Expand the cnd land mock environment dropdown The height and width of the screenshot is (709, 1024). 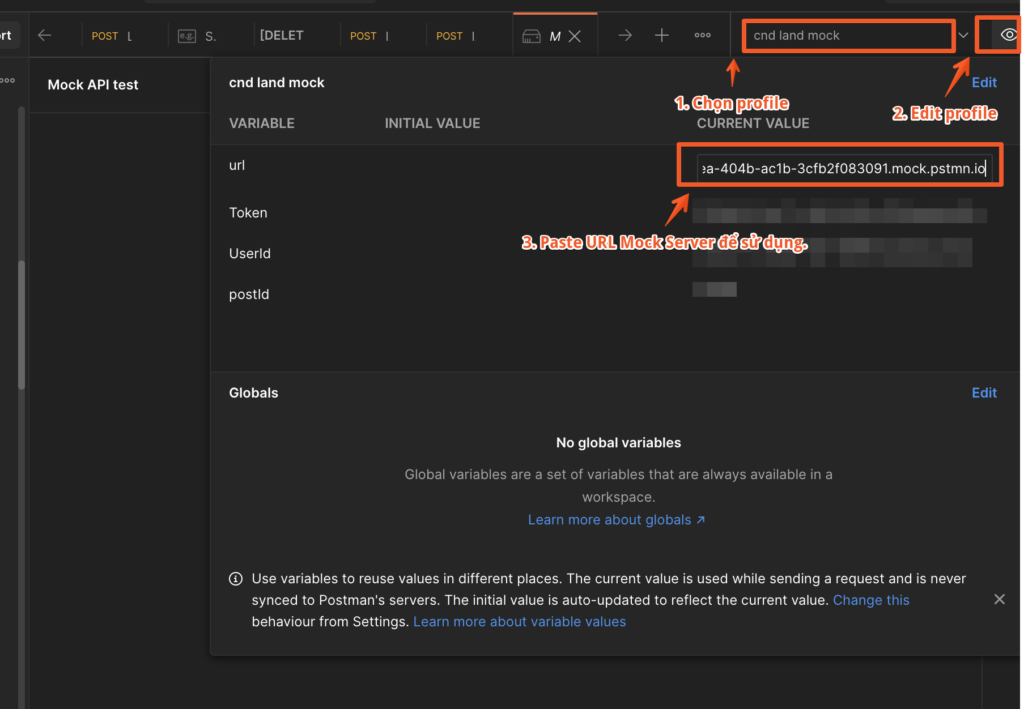tap(963, 35)
